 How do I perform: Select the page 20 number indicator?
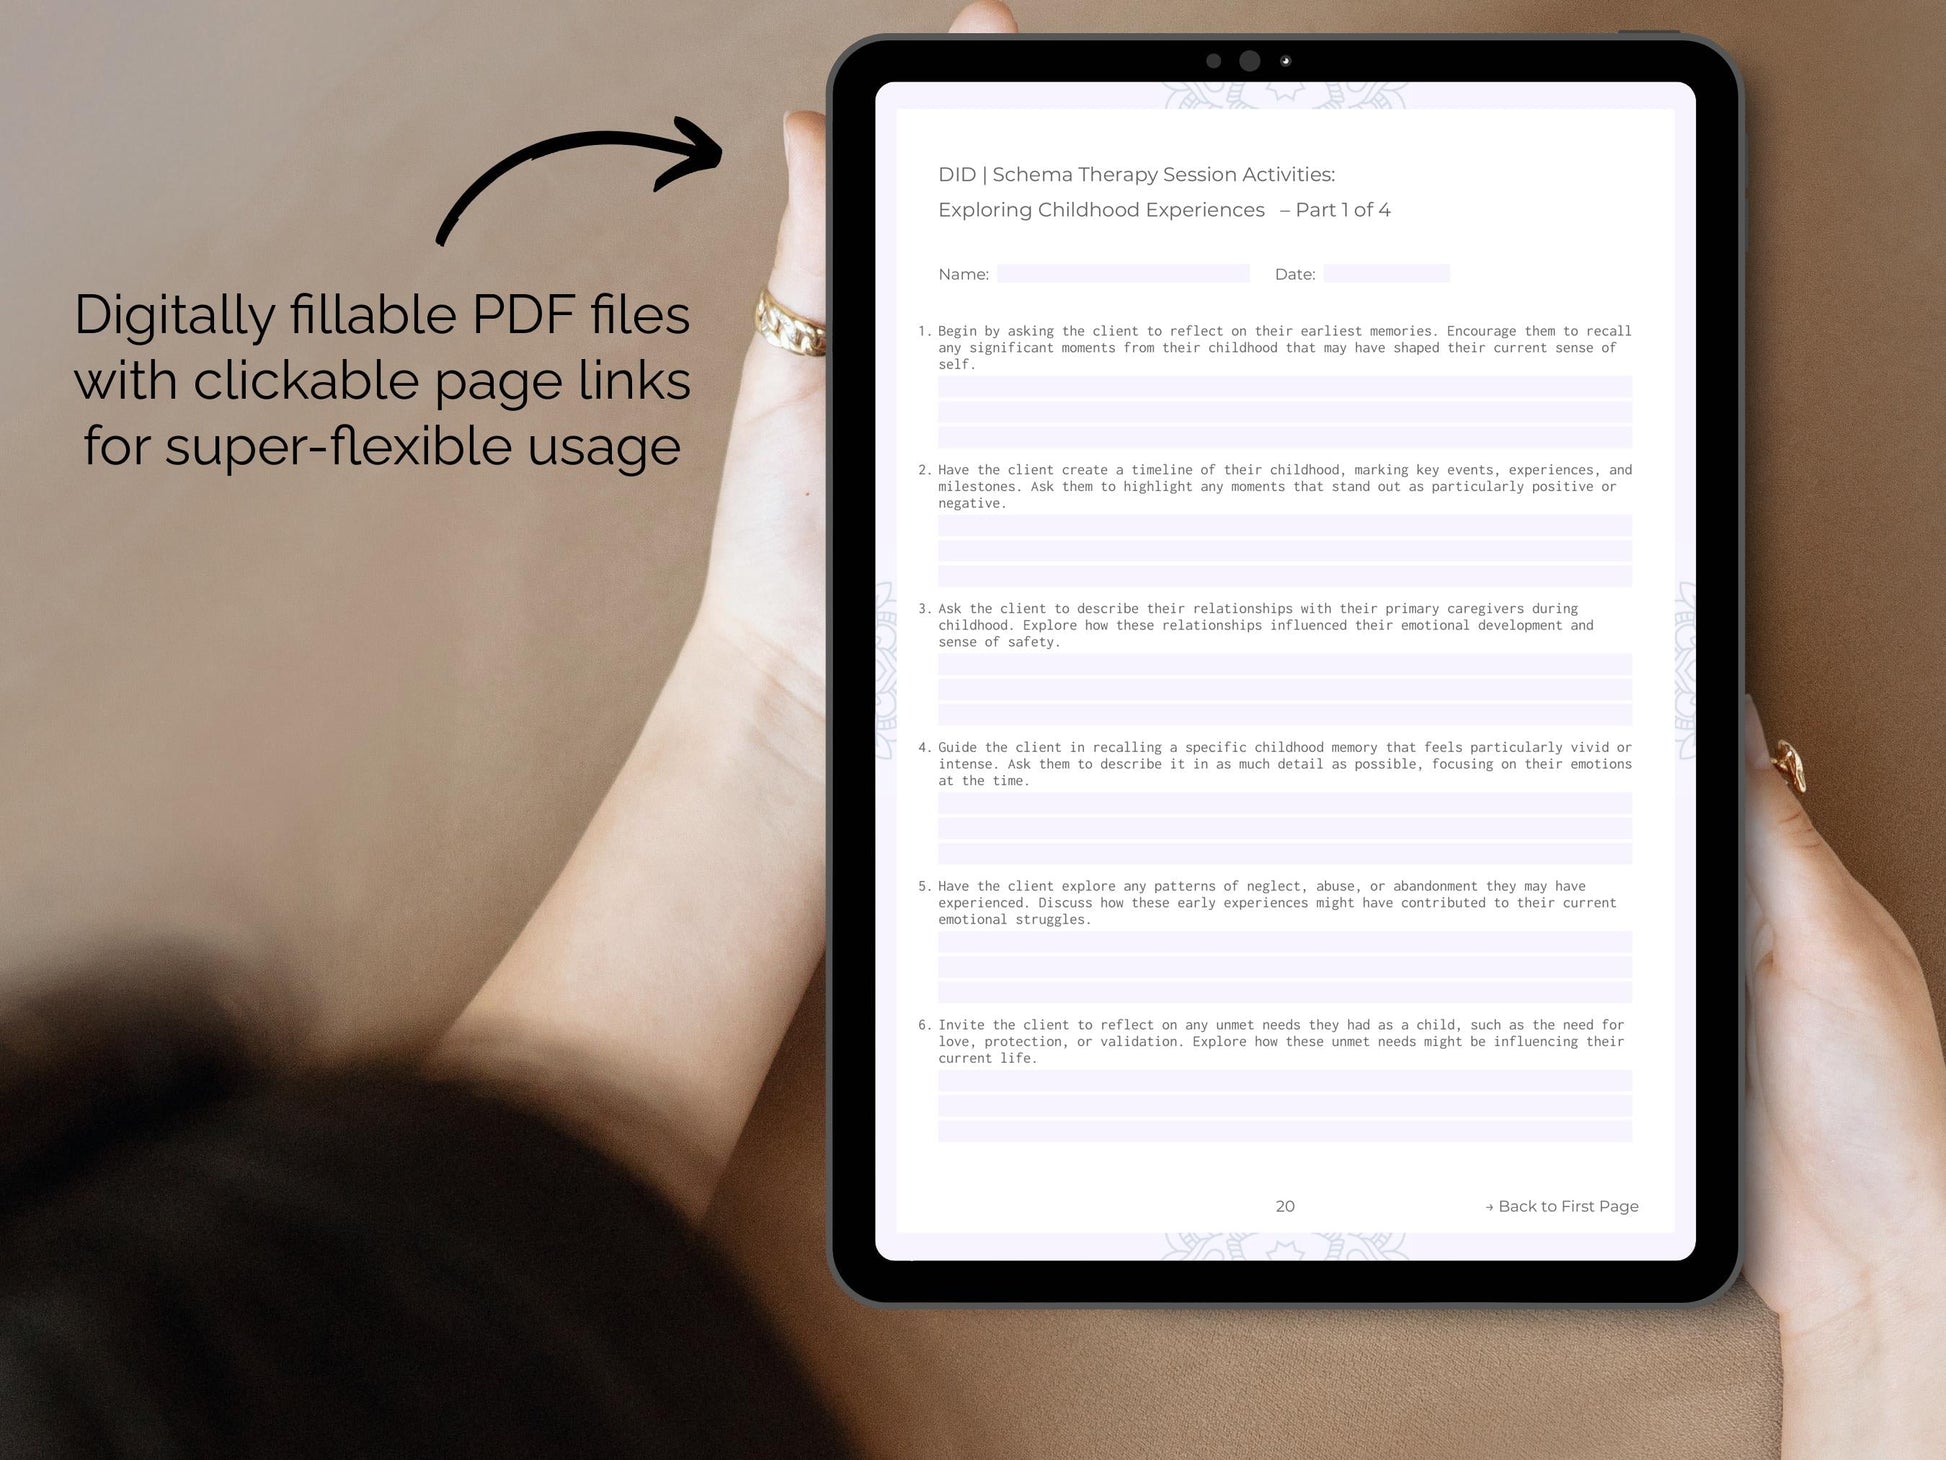coord(1285,1205)
